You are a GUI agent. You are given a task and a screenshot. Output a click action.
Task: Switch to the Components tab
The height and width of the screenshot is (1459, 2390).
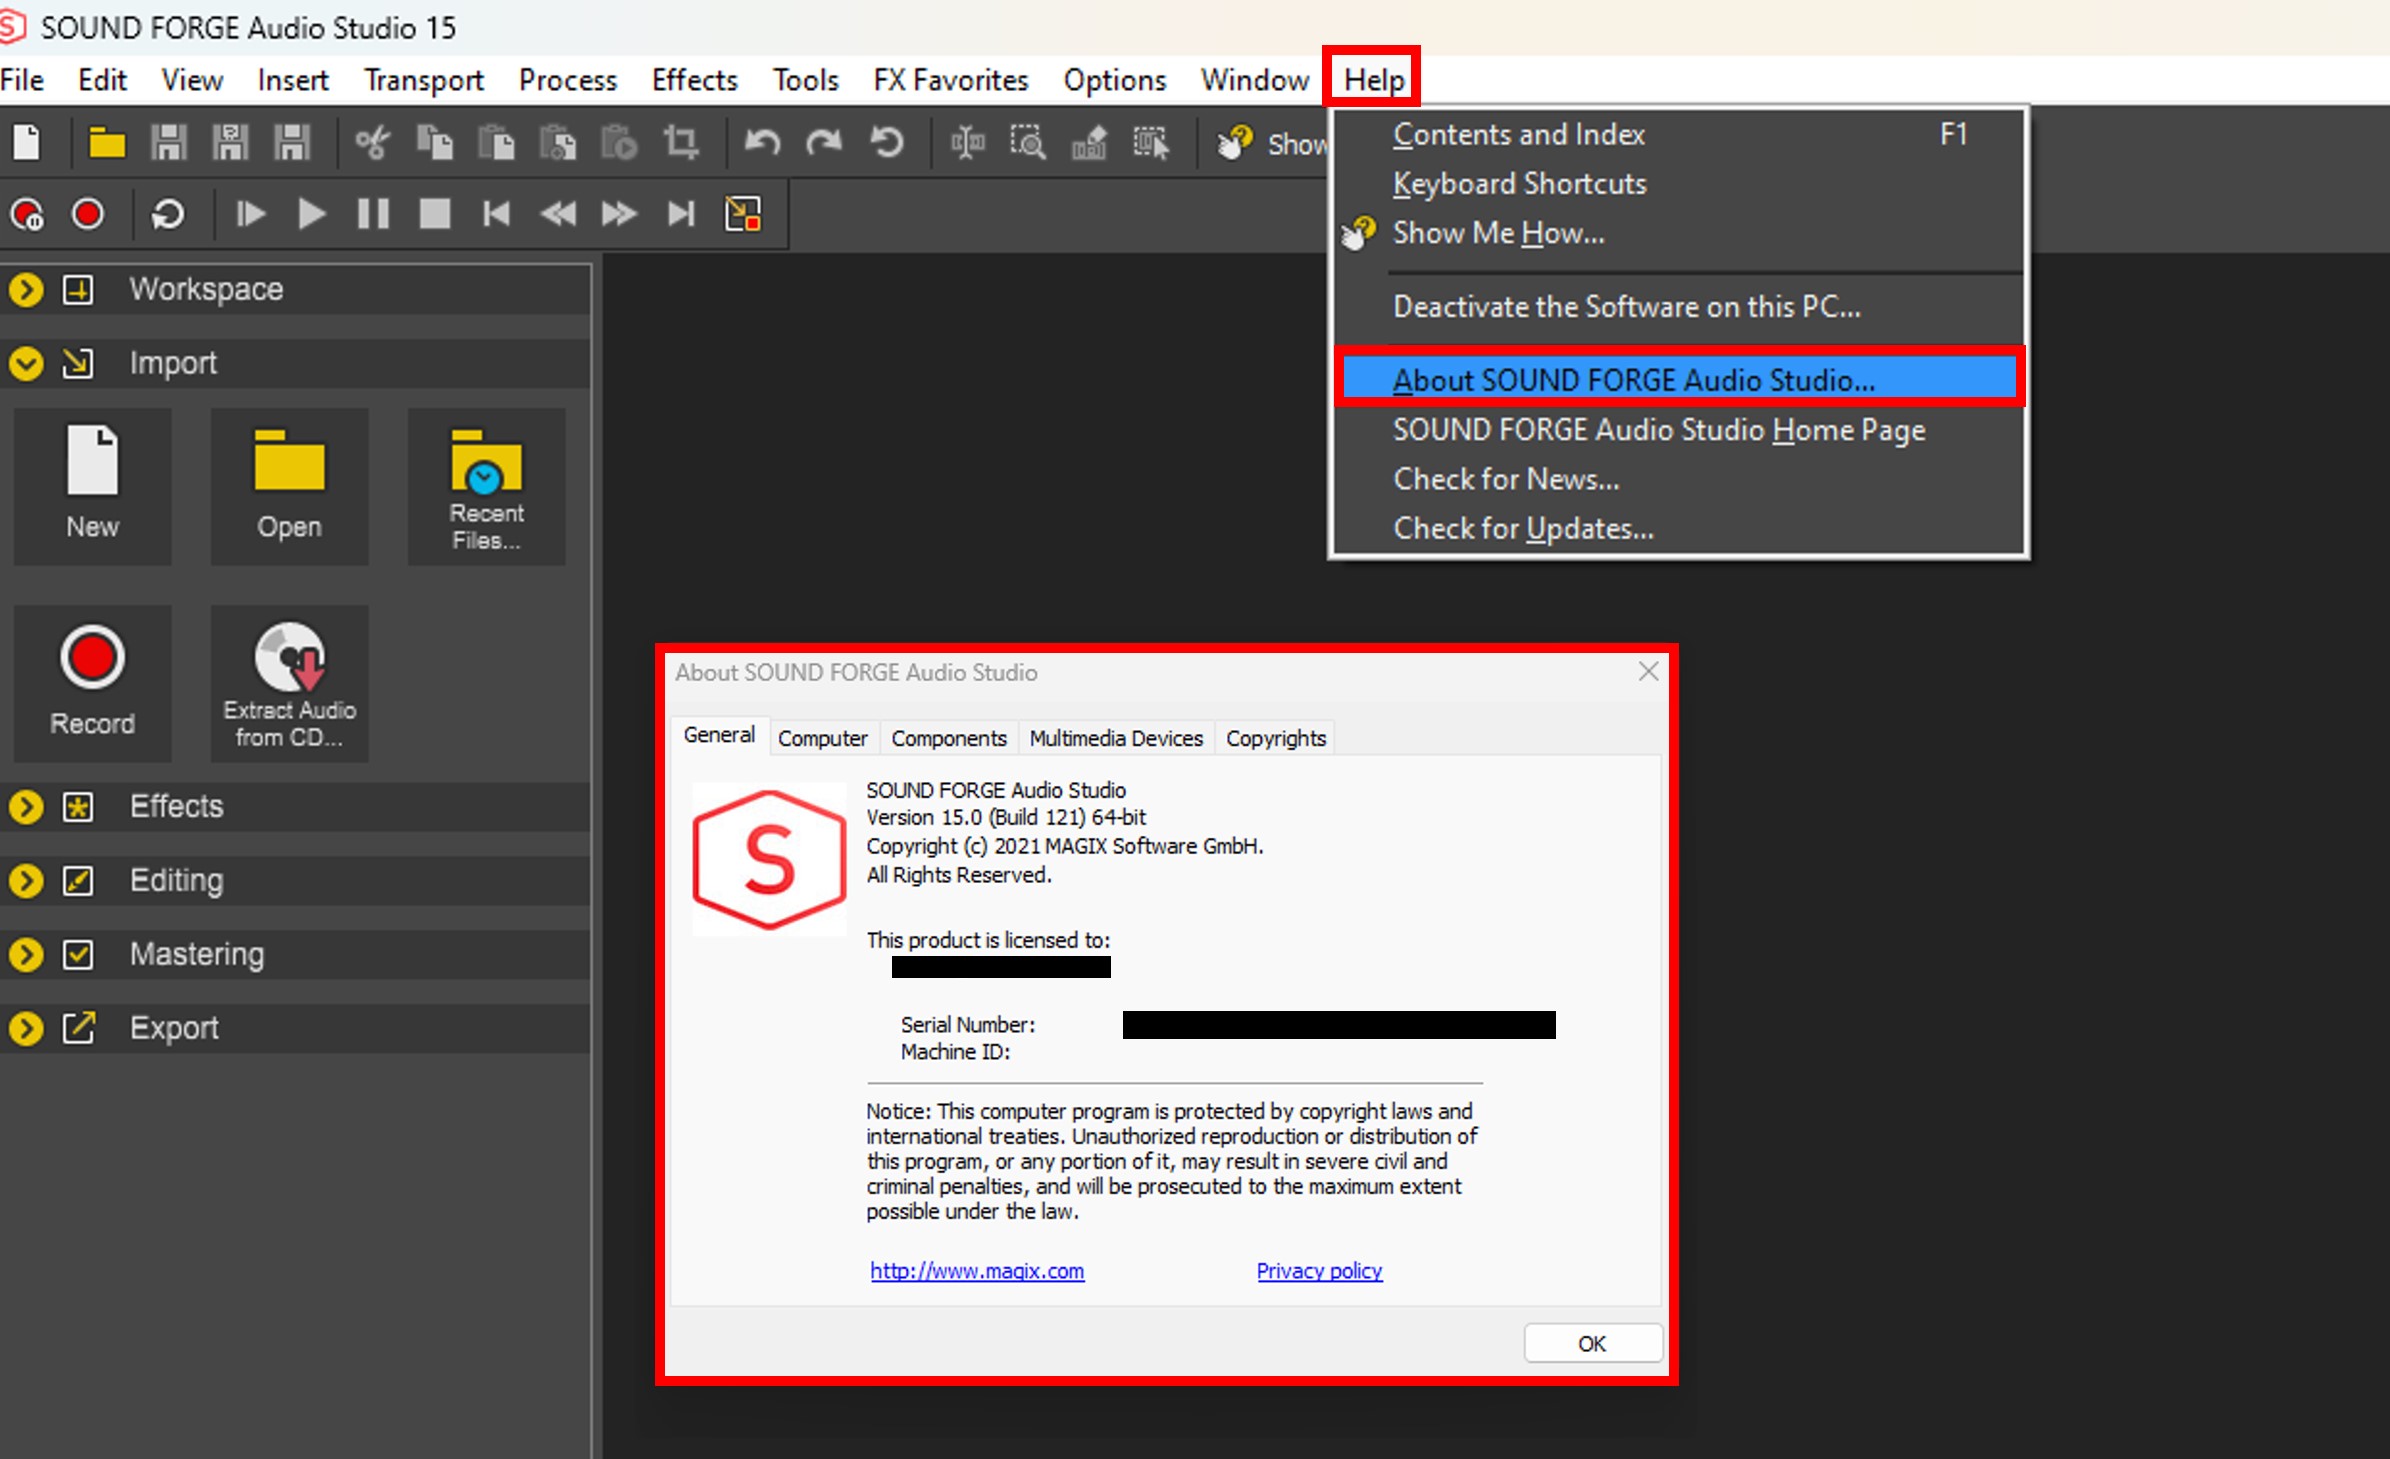point(948,738)
